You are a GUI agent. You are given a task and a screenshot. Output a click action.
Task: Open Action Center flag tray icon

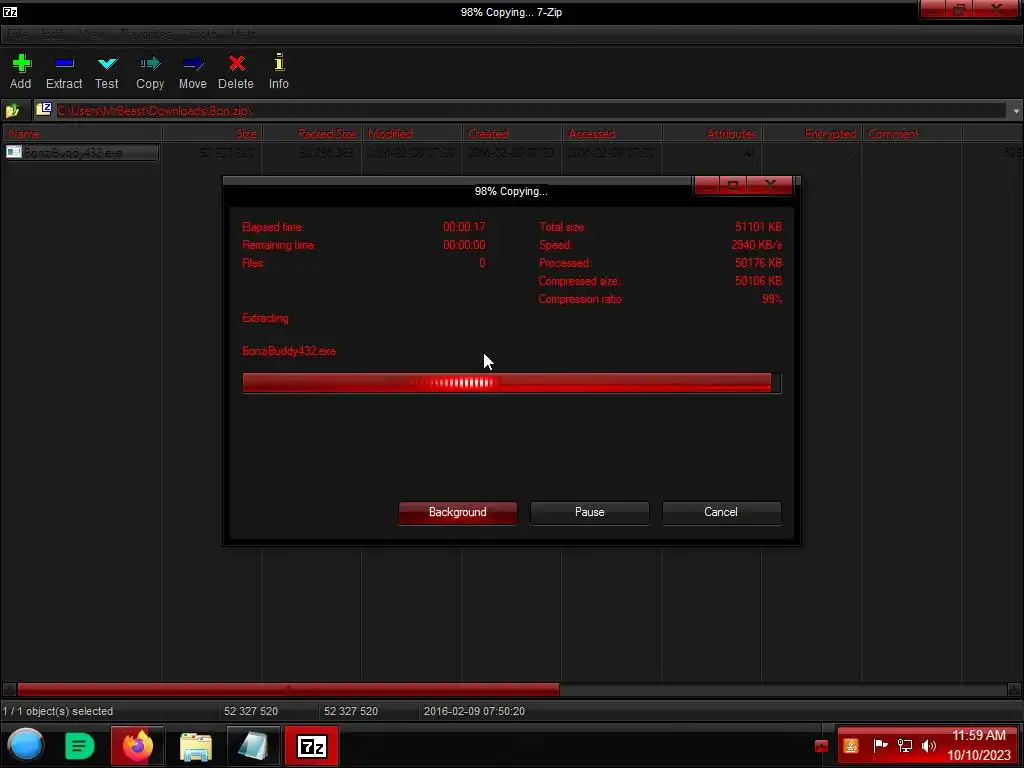tap(880, 745)
